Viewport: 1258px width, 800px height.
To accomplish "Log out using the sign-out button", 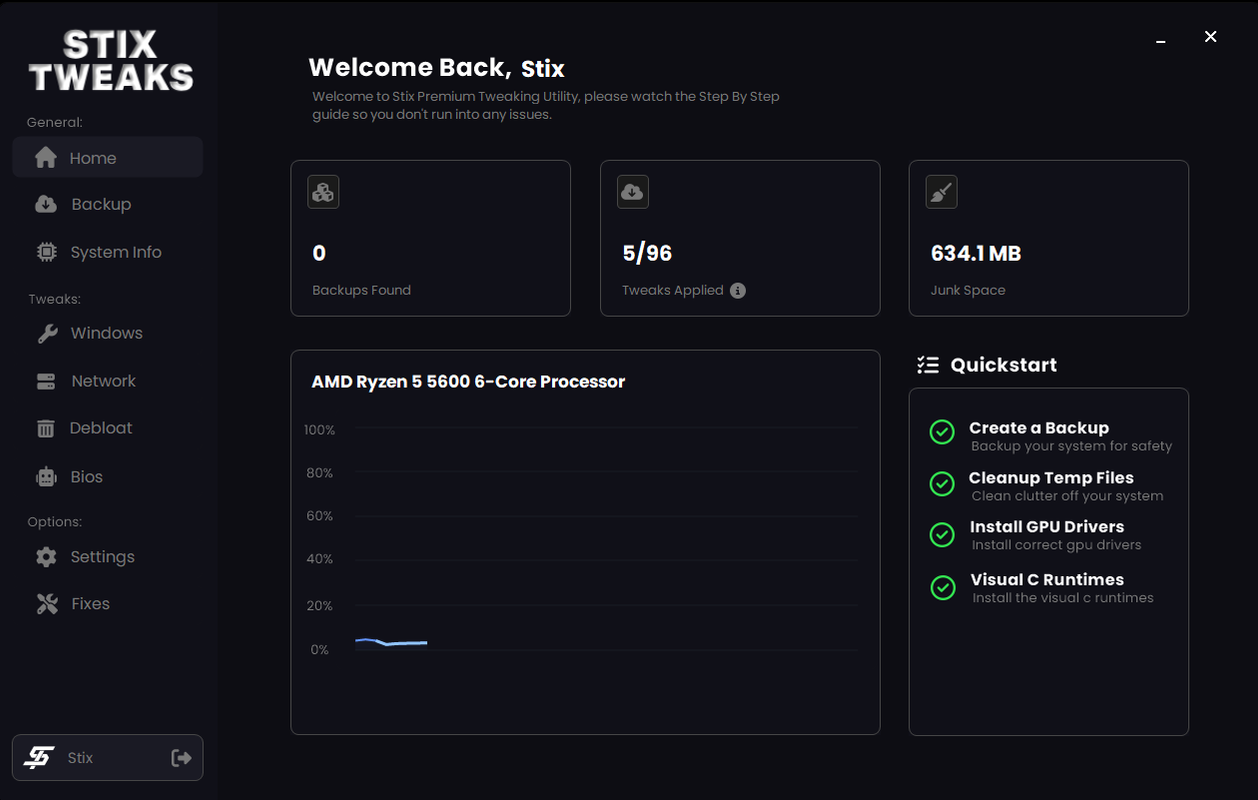I will coord(181,757).
